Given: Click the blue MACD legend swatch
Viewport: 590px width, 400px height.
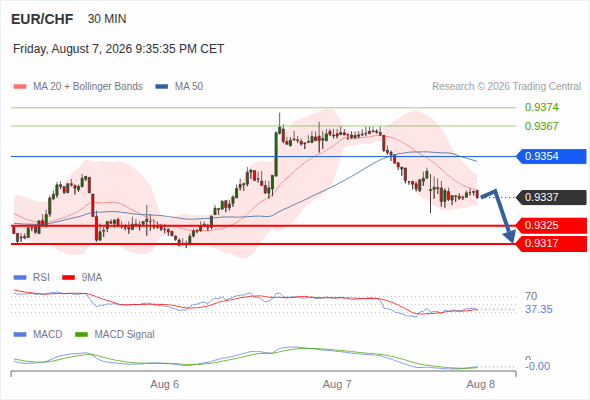Looking at the screenshot, I should click(20, 335).
